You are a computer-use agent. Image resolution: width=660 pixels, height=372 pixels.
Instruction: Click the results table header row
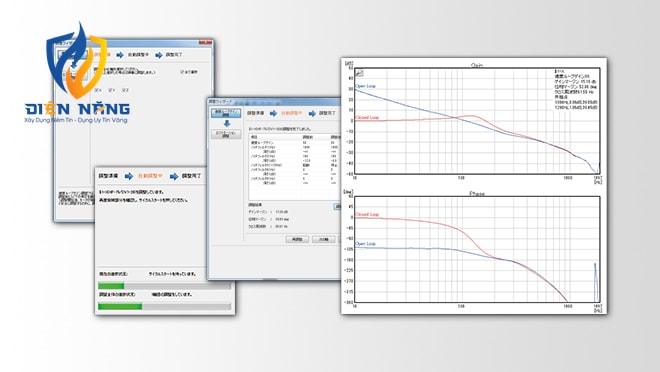295,137
